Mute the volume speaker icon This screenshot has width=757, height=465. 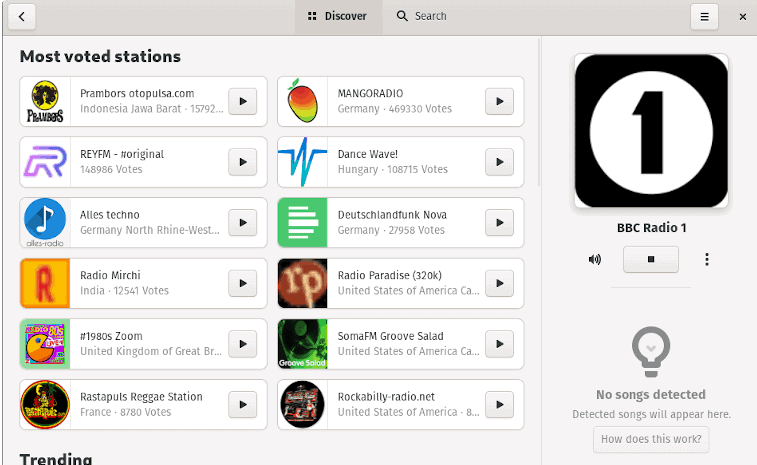point(595,260)
